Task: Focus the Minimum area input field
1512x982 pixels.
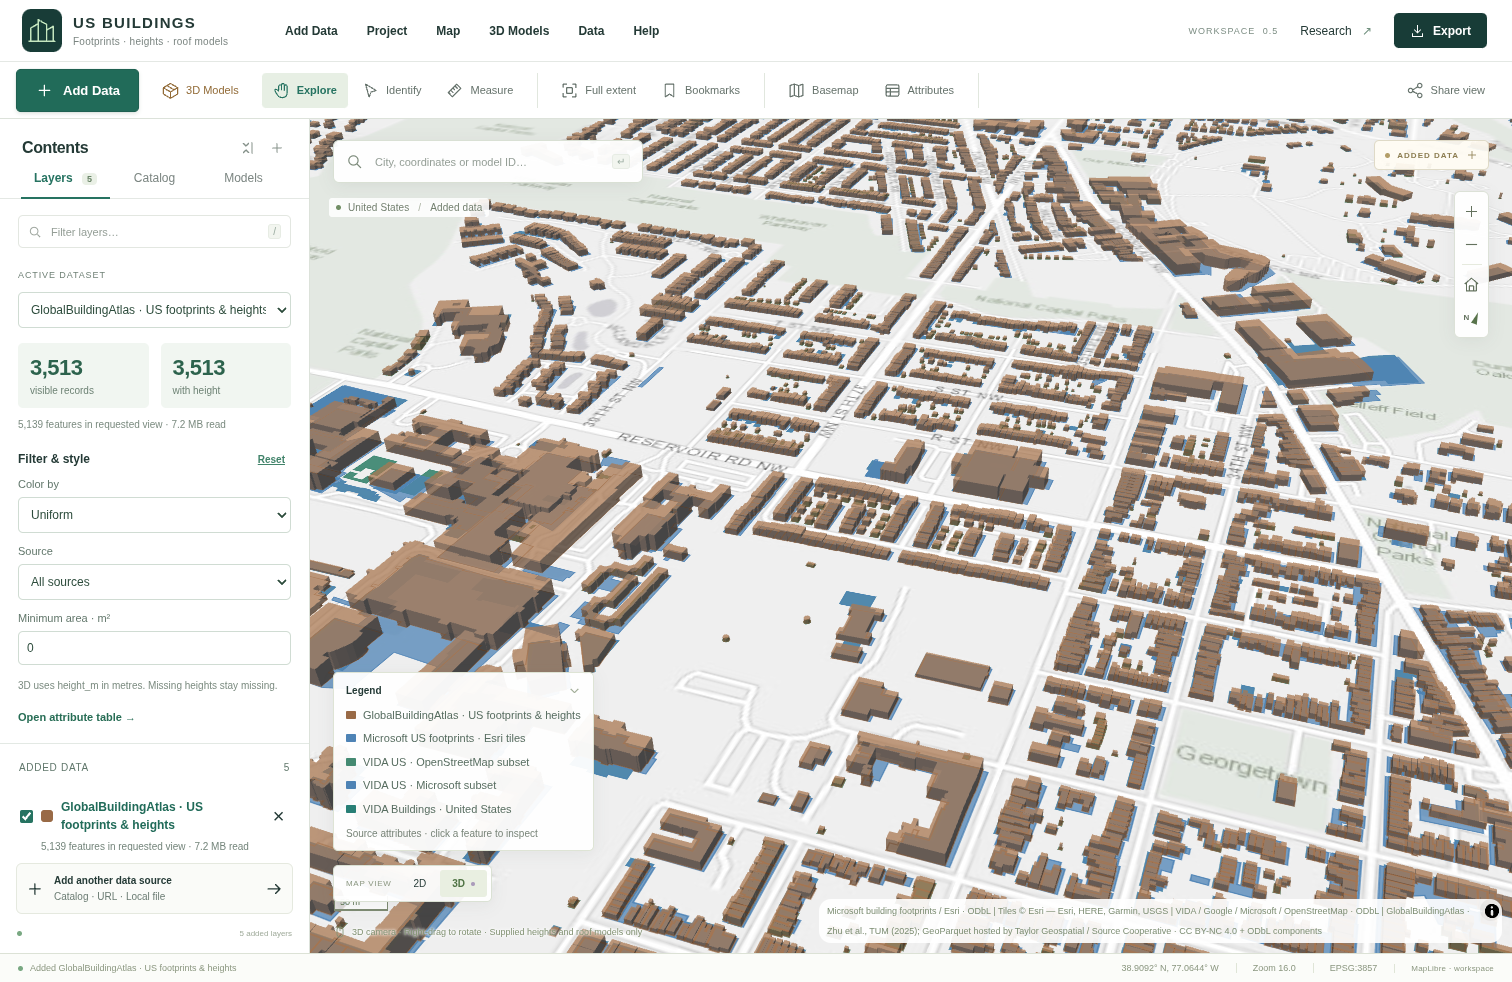Action: point(154,648)
